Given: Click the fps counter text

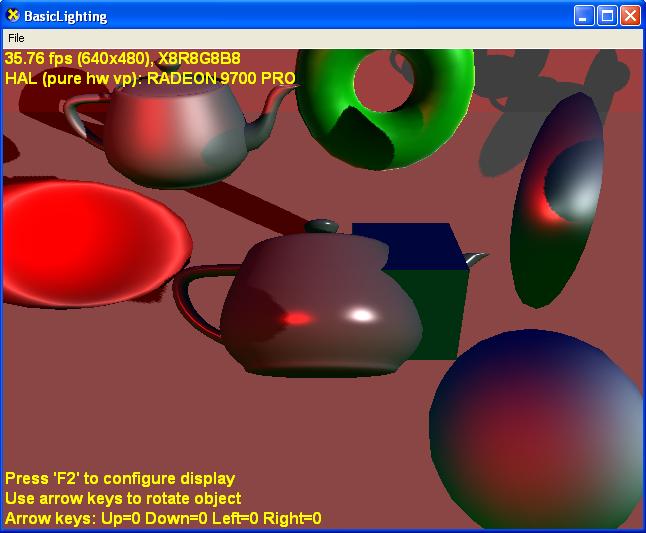Looking at the screenshot, I should point(122,59).
